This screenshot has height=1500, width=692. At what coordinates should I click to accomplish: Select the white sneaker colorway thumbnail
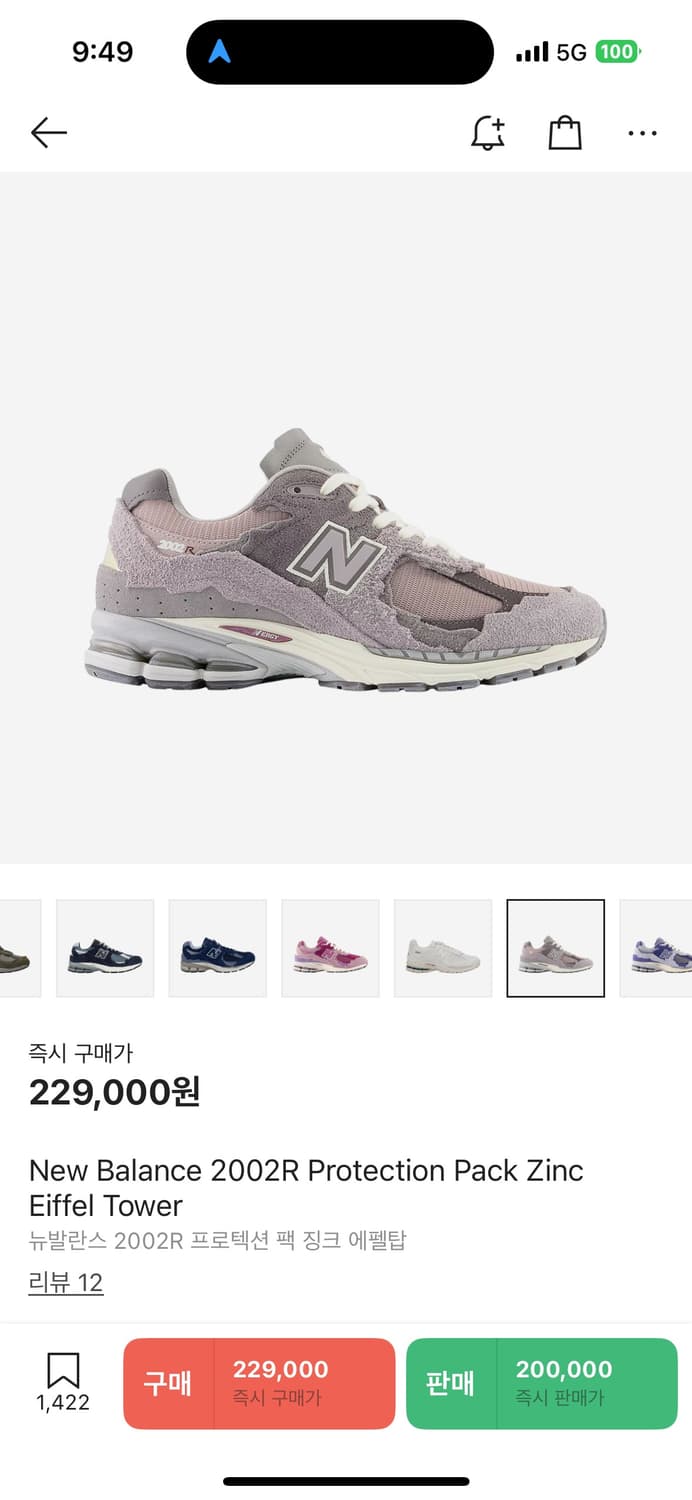click(443, 948)
